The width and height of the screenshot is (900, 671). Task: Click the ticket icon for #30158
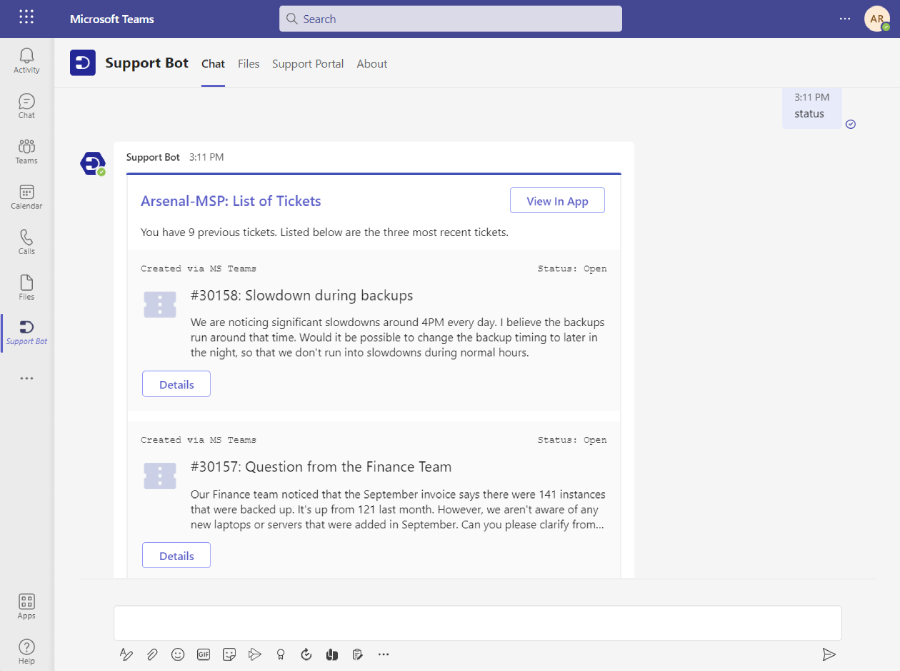(160, 304)
